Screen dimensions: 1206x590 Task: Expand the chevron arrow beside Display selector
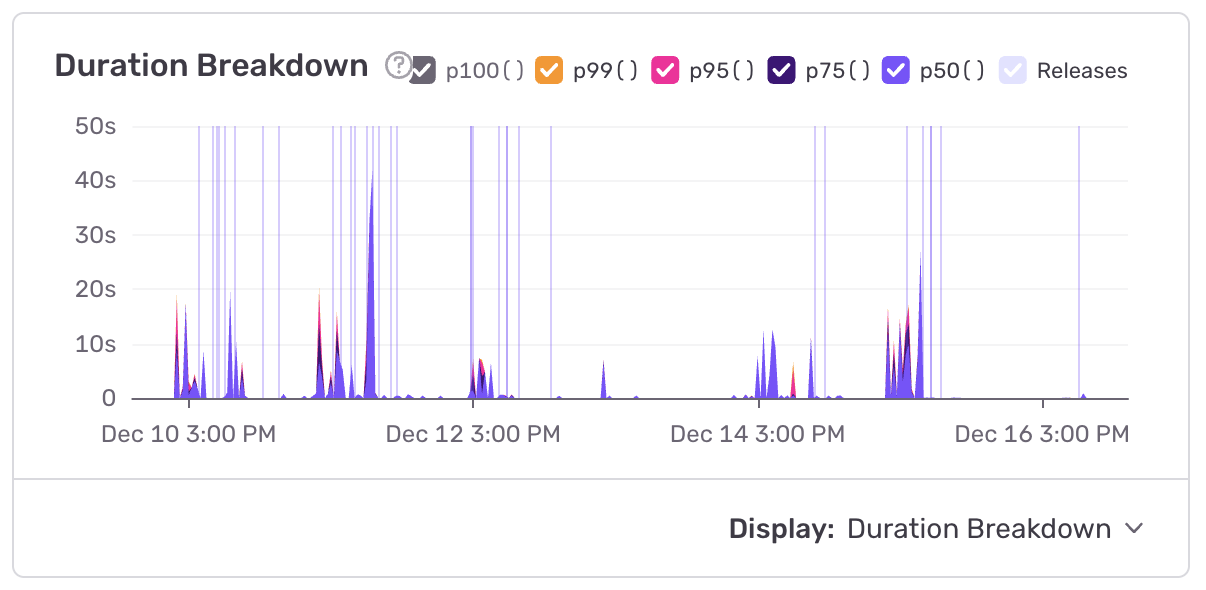(x=1133, y=529)
